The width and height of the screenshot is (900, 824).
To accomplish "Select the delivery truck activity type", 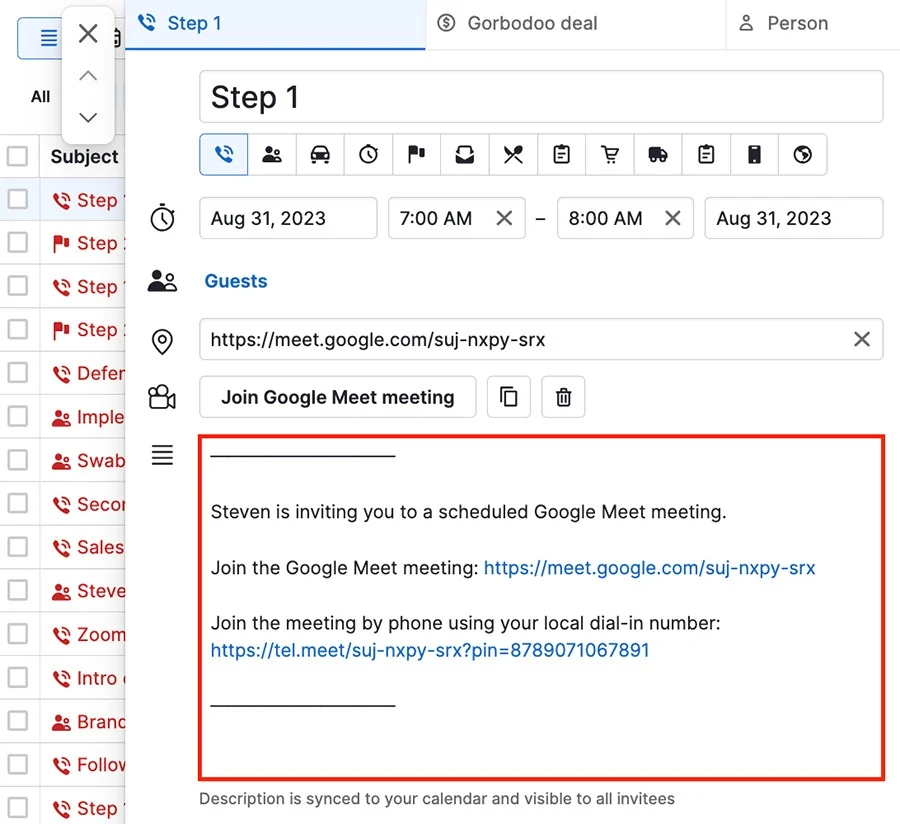I will pyautogui.click(x=658, y=154).
